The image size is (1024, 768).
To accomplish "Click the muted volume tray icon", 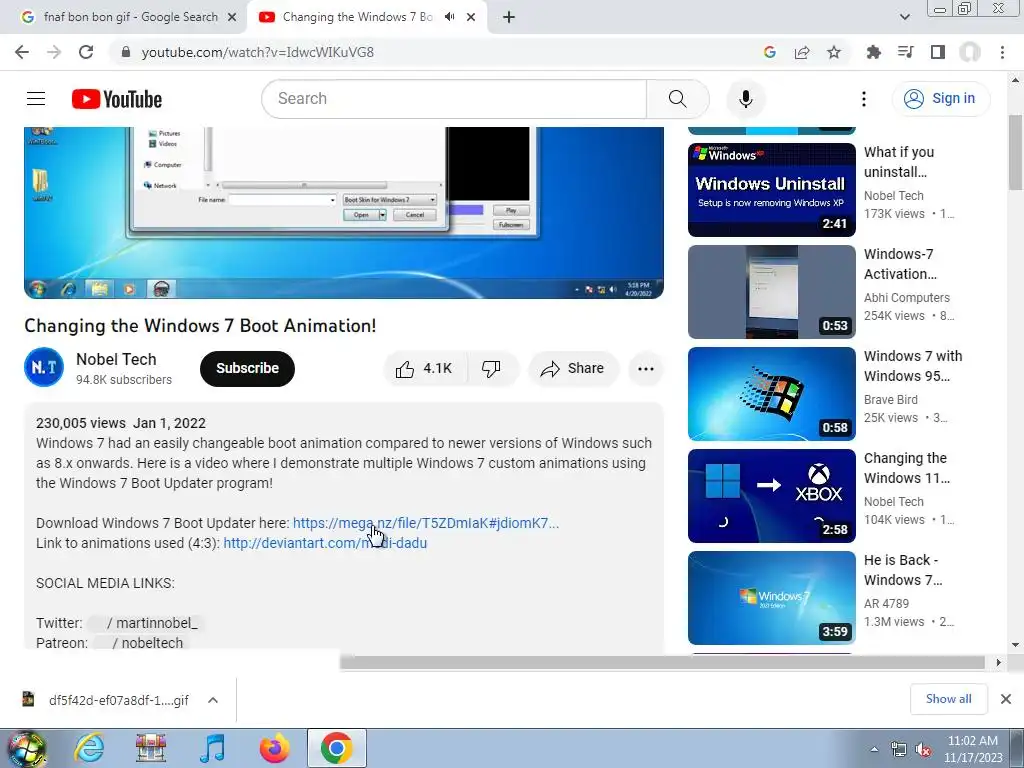I will [923, 749].
